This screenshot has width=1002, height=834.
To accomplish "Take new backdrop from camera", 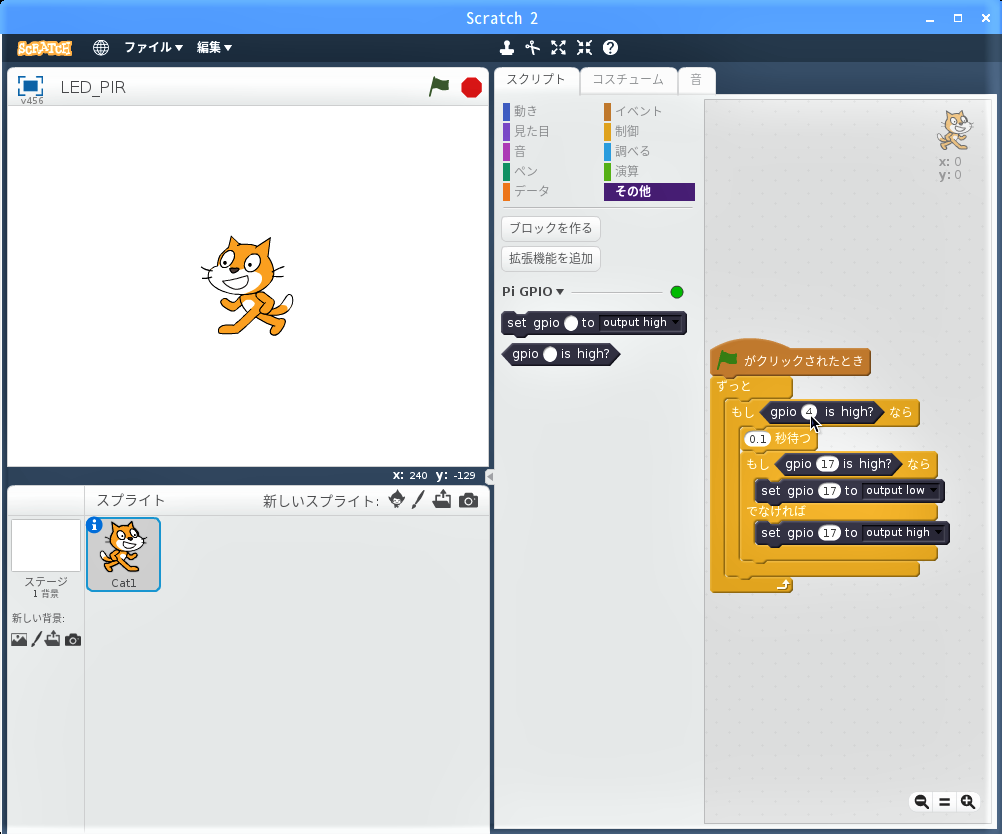I will (73, 640).
